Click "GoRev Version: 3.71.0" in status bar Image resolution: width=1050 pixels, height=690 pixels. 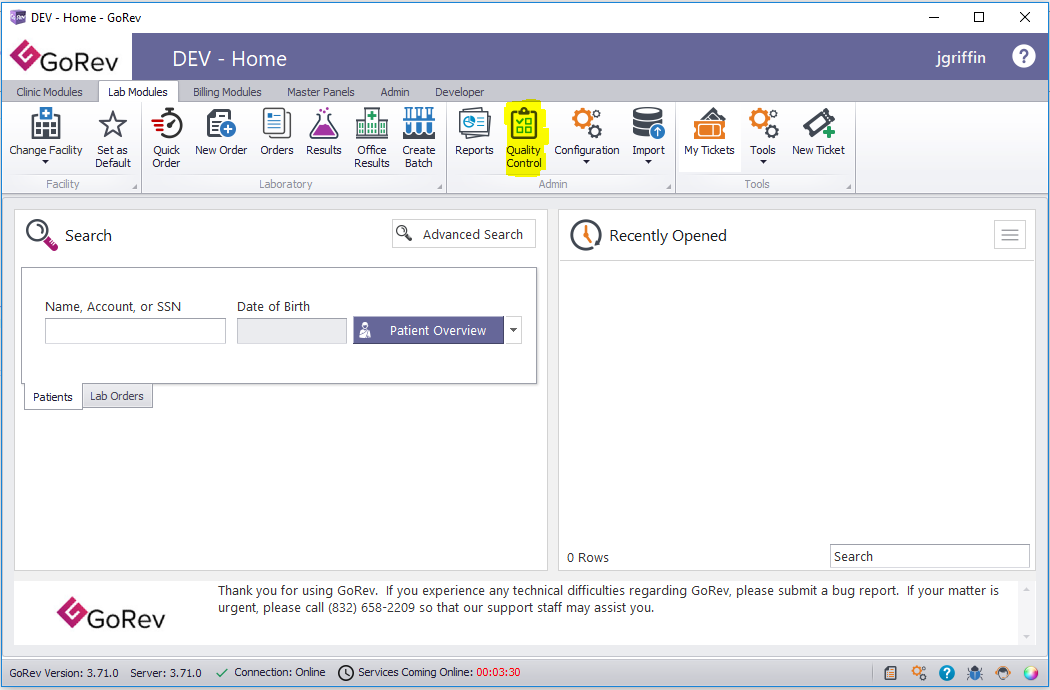pos(64,673)
